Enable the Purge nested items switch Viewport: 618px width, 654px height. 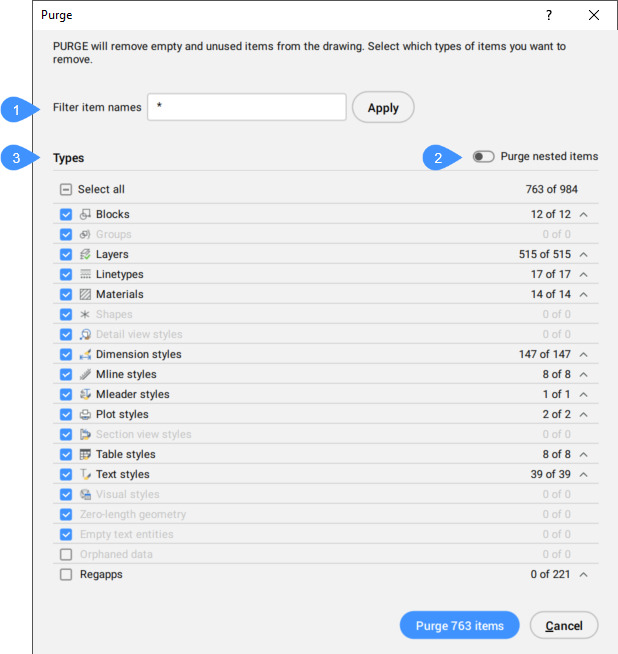pyautogui.click(x=484, y=156)
